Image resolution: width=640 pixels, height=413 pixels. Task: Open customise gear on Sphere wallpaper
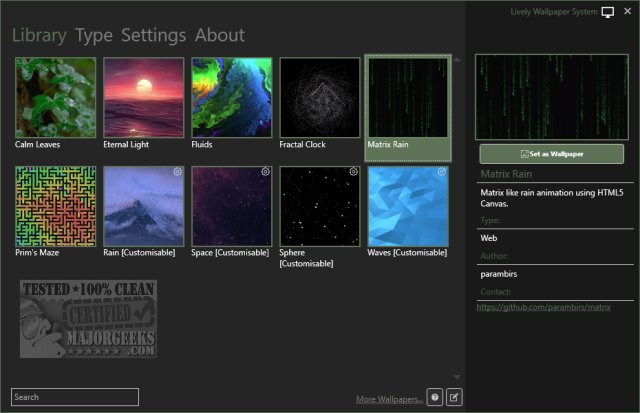point(353,172)
